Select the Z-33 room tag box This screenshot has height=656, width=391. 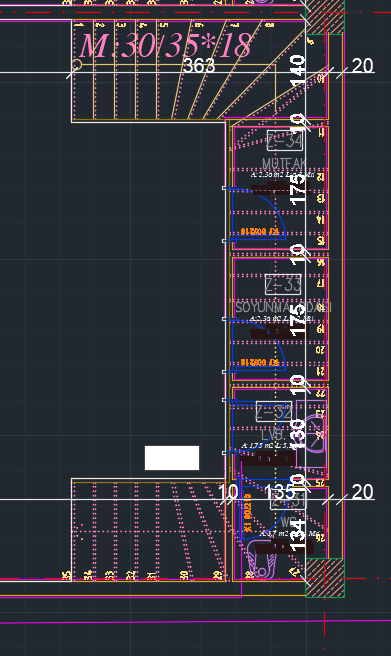284,285
